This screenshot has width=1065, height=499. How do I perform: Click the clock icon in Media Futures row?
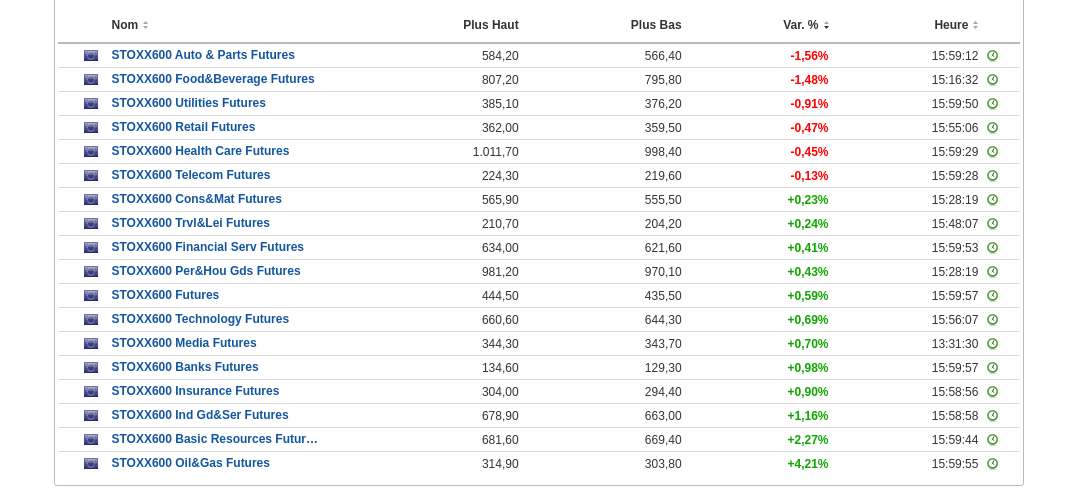pos(992,344)
